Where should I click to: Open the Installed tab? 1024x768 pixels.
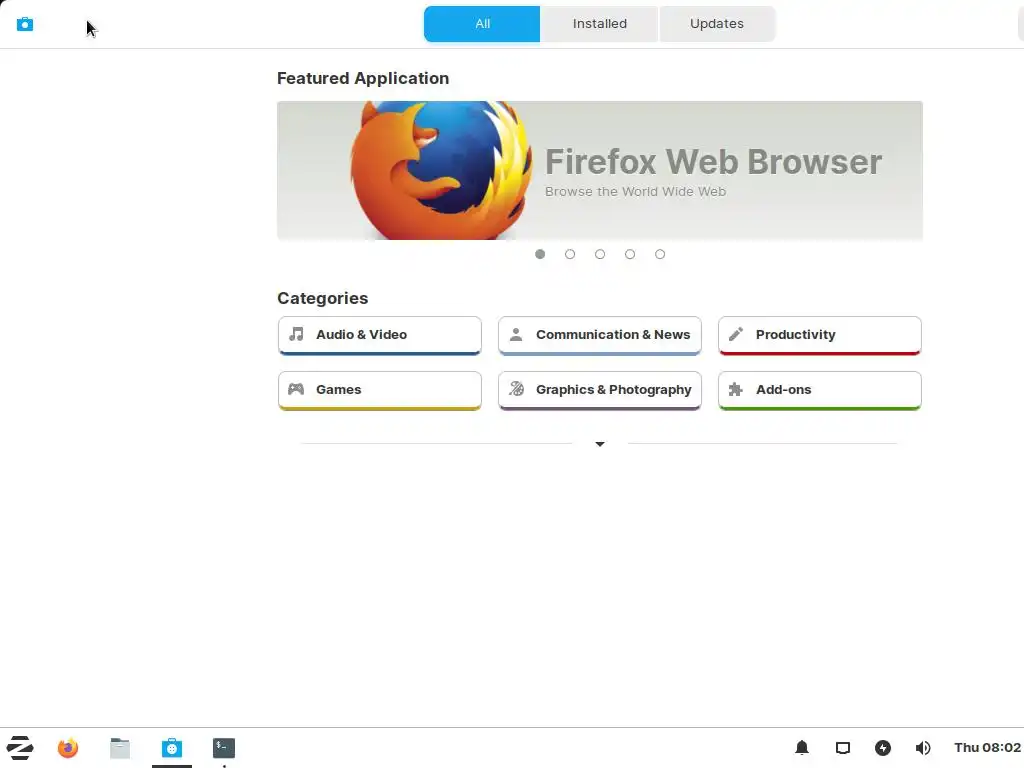(x=600, y=24)
